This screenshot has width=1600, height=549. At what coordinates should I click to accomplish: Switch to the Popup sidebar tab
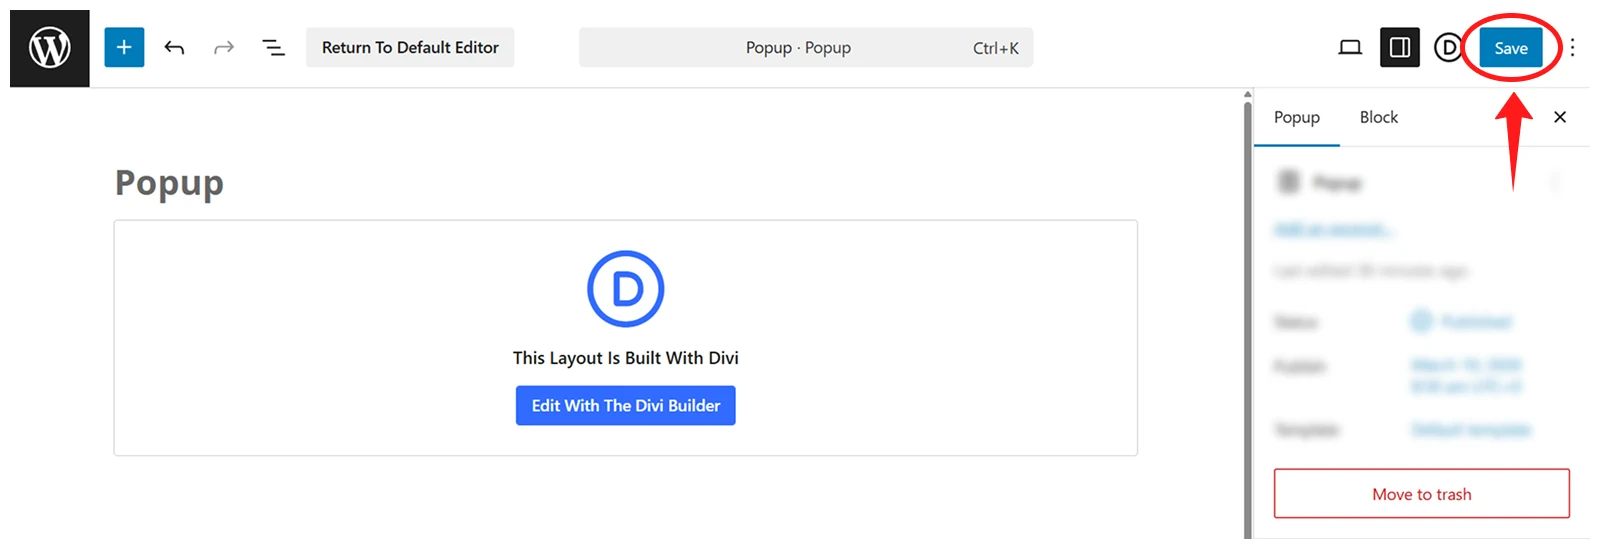1297,117
